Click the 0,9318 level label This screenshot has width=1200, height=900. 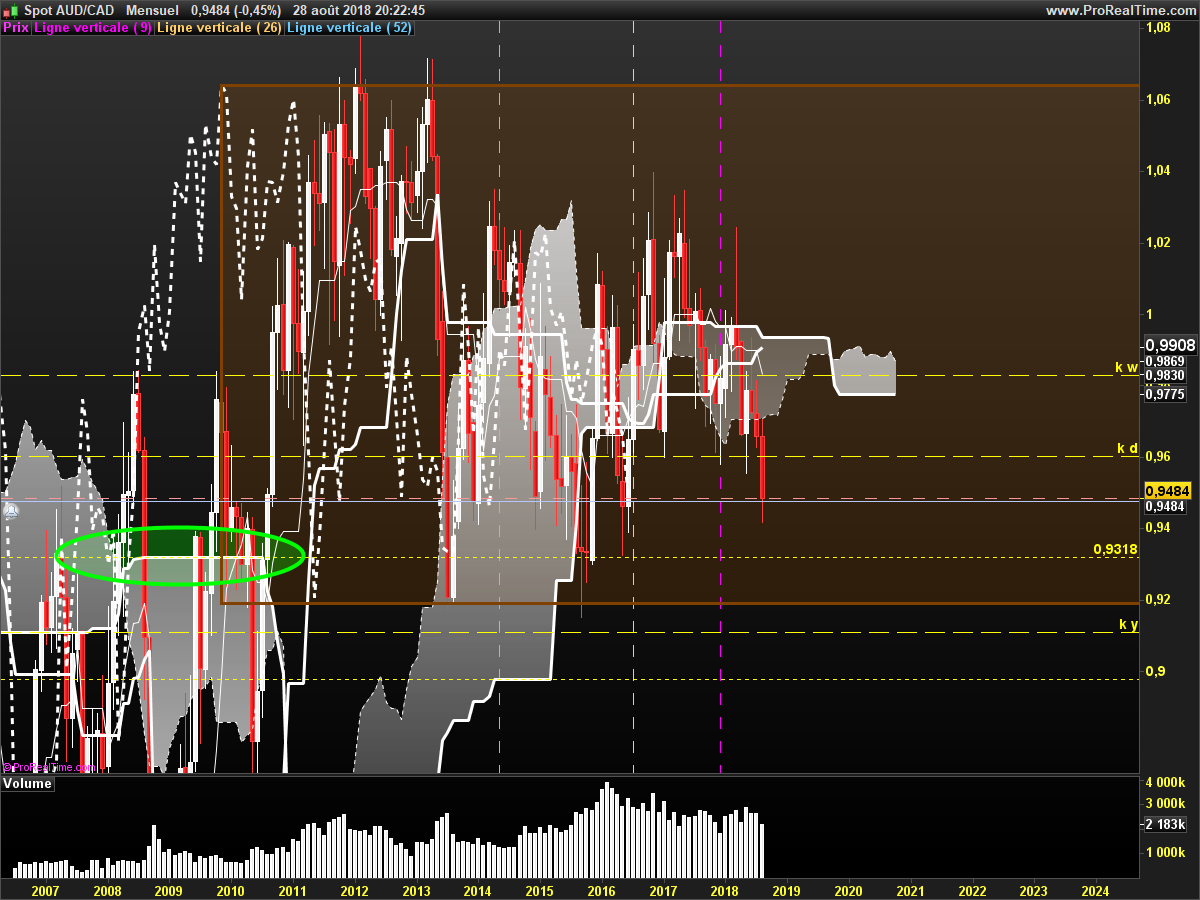click(1115, 549)
